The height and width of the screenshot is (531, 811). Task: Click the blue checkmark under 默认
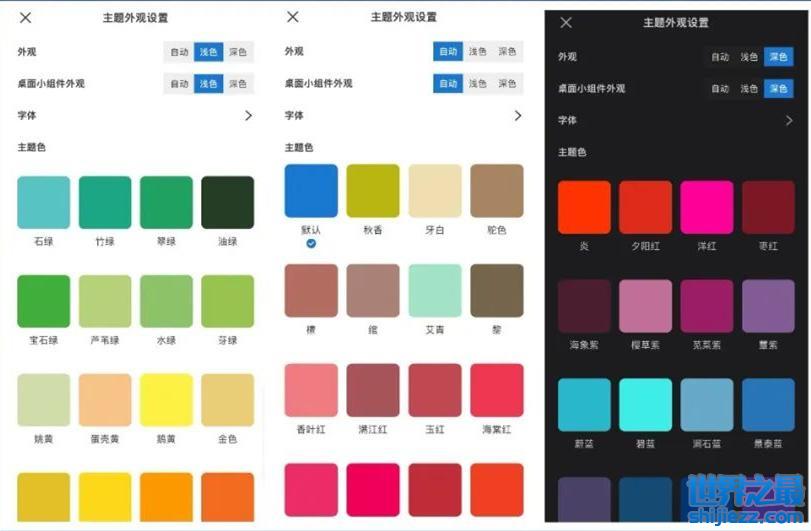311,243
